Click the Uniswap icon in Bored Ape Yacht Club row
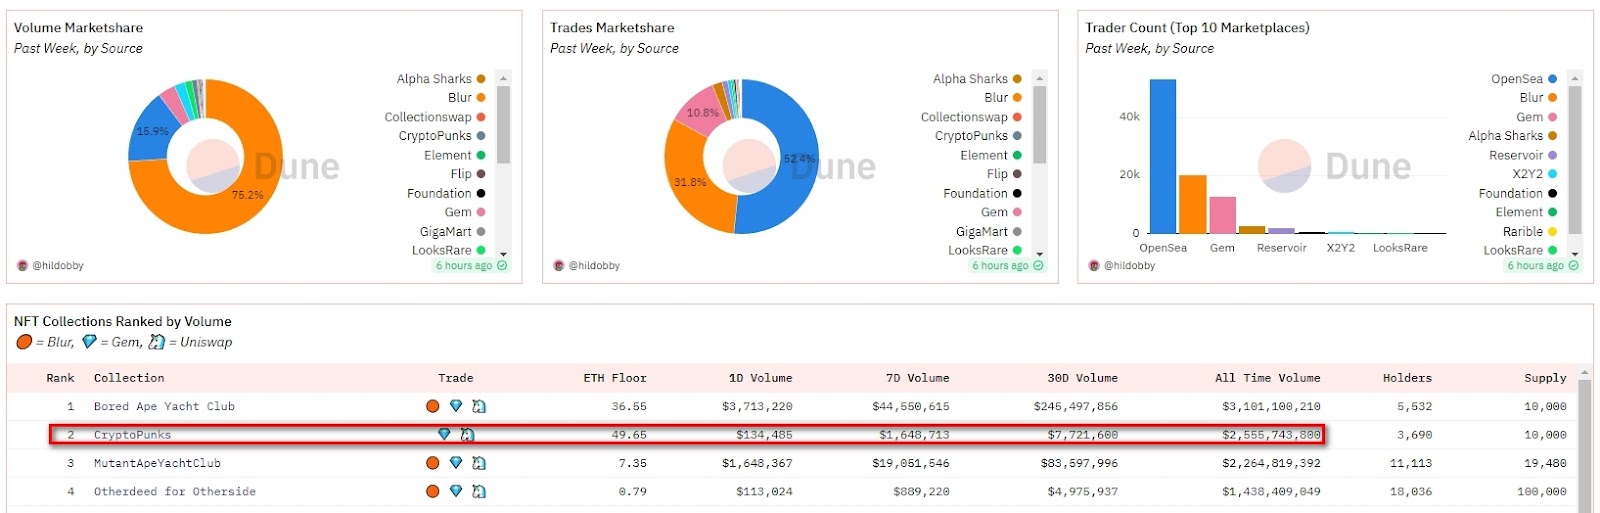This screenshot has height=513, width=1600. click(x=479, y=406)
